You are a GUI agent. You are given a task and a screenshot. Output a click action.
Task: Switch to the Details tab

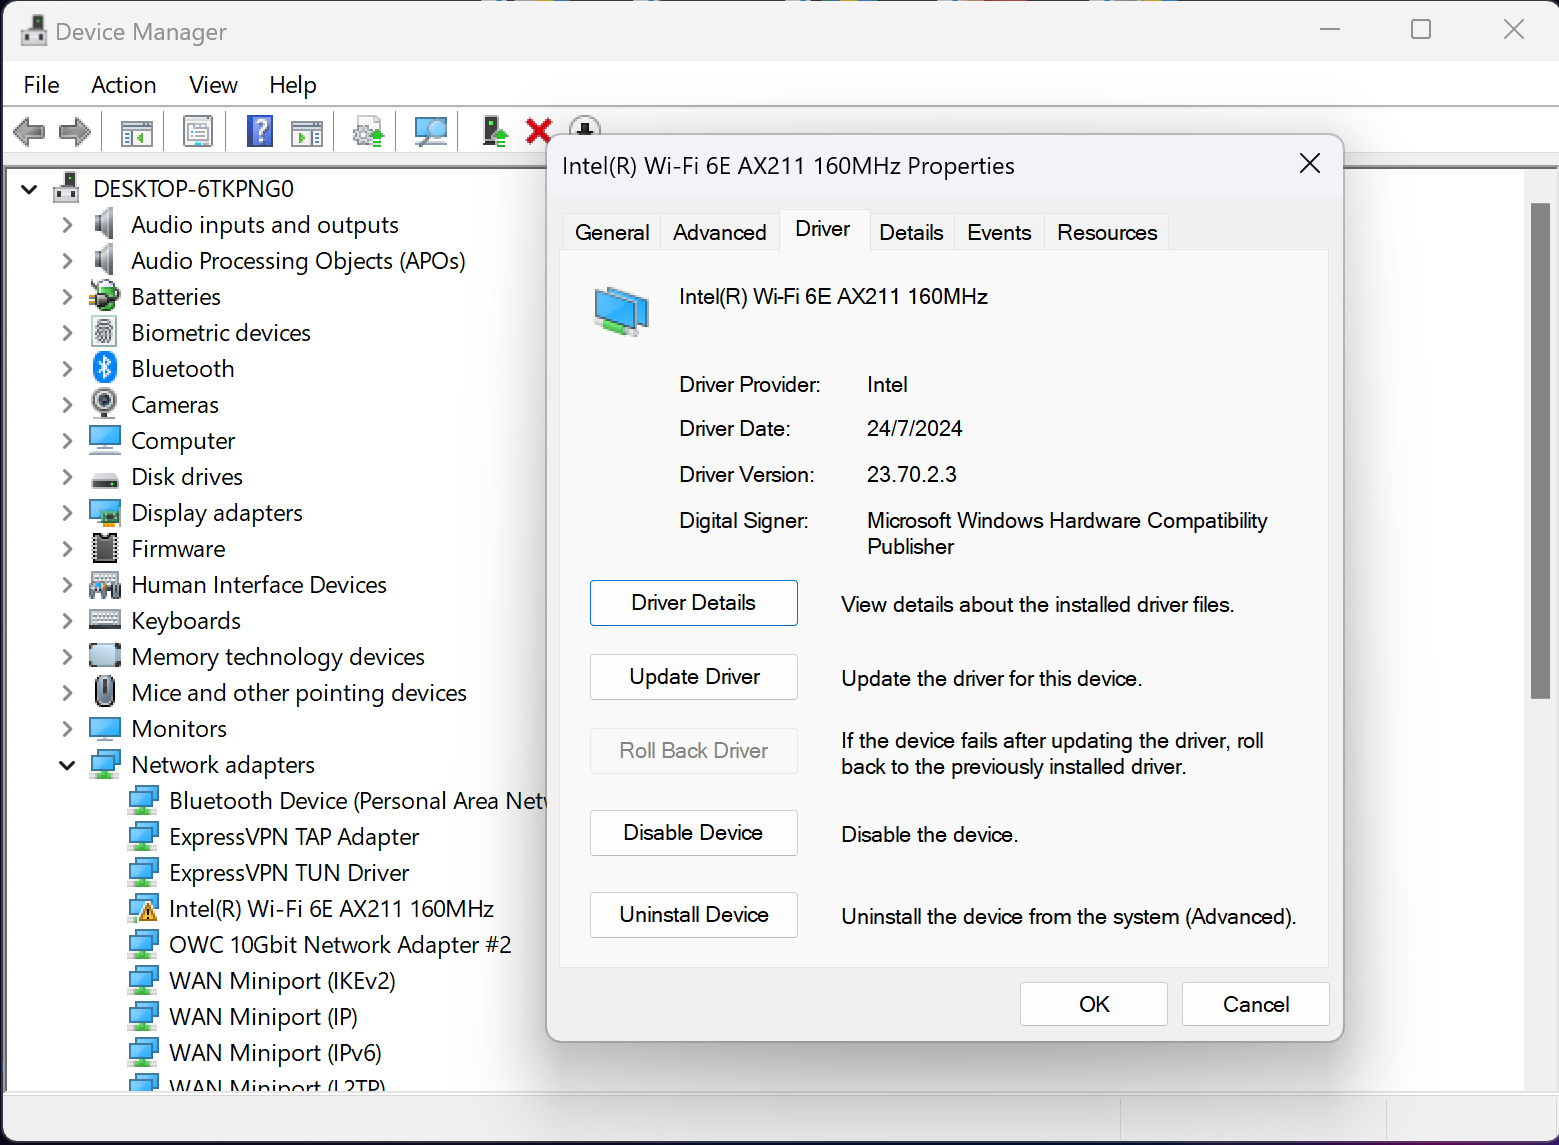[x=911, y=232]
